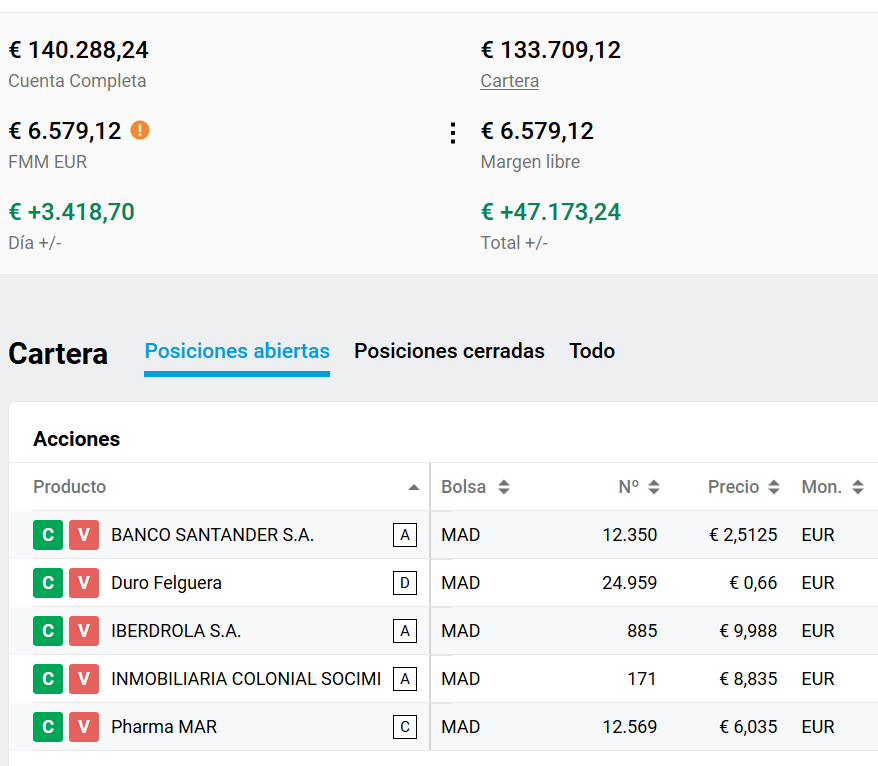This screenshot has width=878, height=766.
Task: Switch to Posiciones abiertas tab
Action: (x=237, y=351)
